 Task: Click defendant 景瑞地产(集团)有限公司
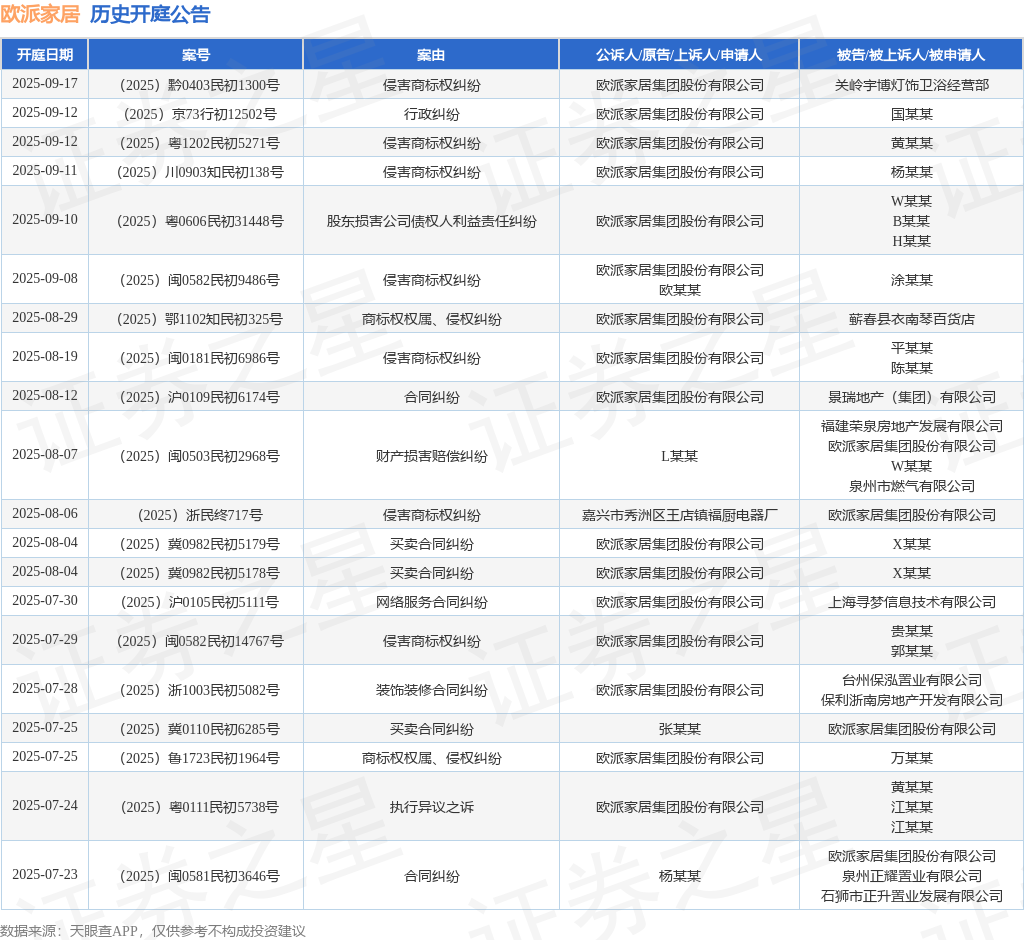pos(912,397)
